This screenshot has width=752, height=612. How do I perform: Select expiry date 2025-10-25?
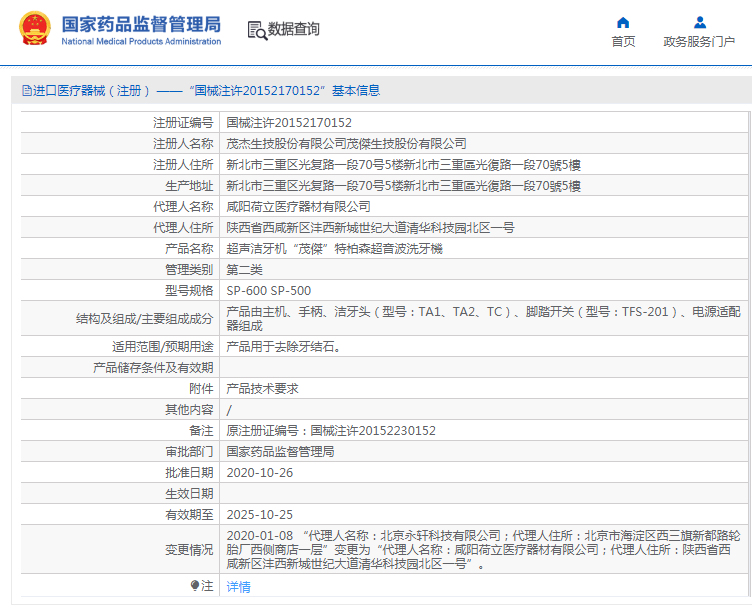[x=259, y=515]
